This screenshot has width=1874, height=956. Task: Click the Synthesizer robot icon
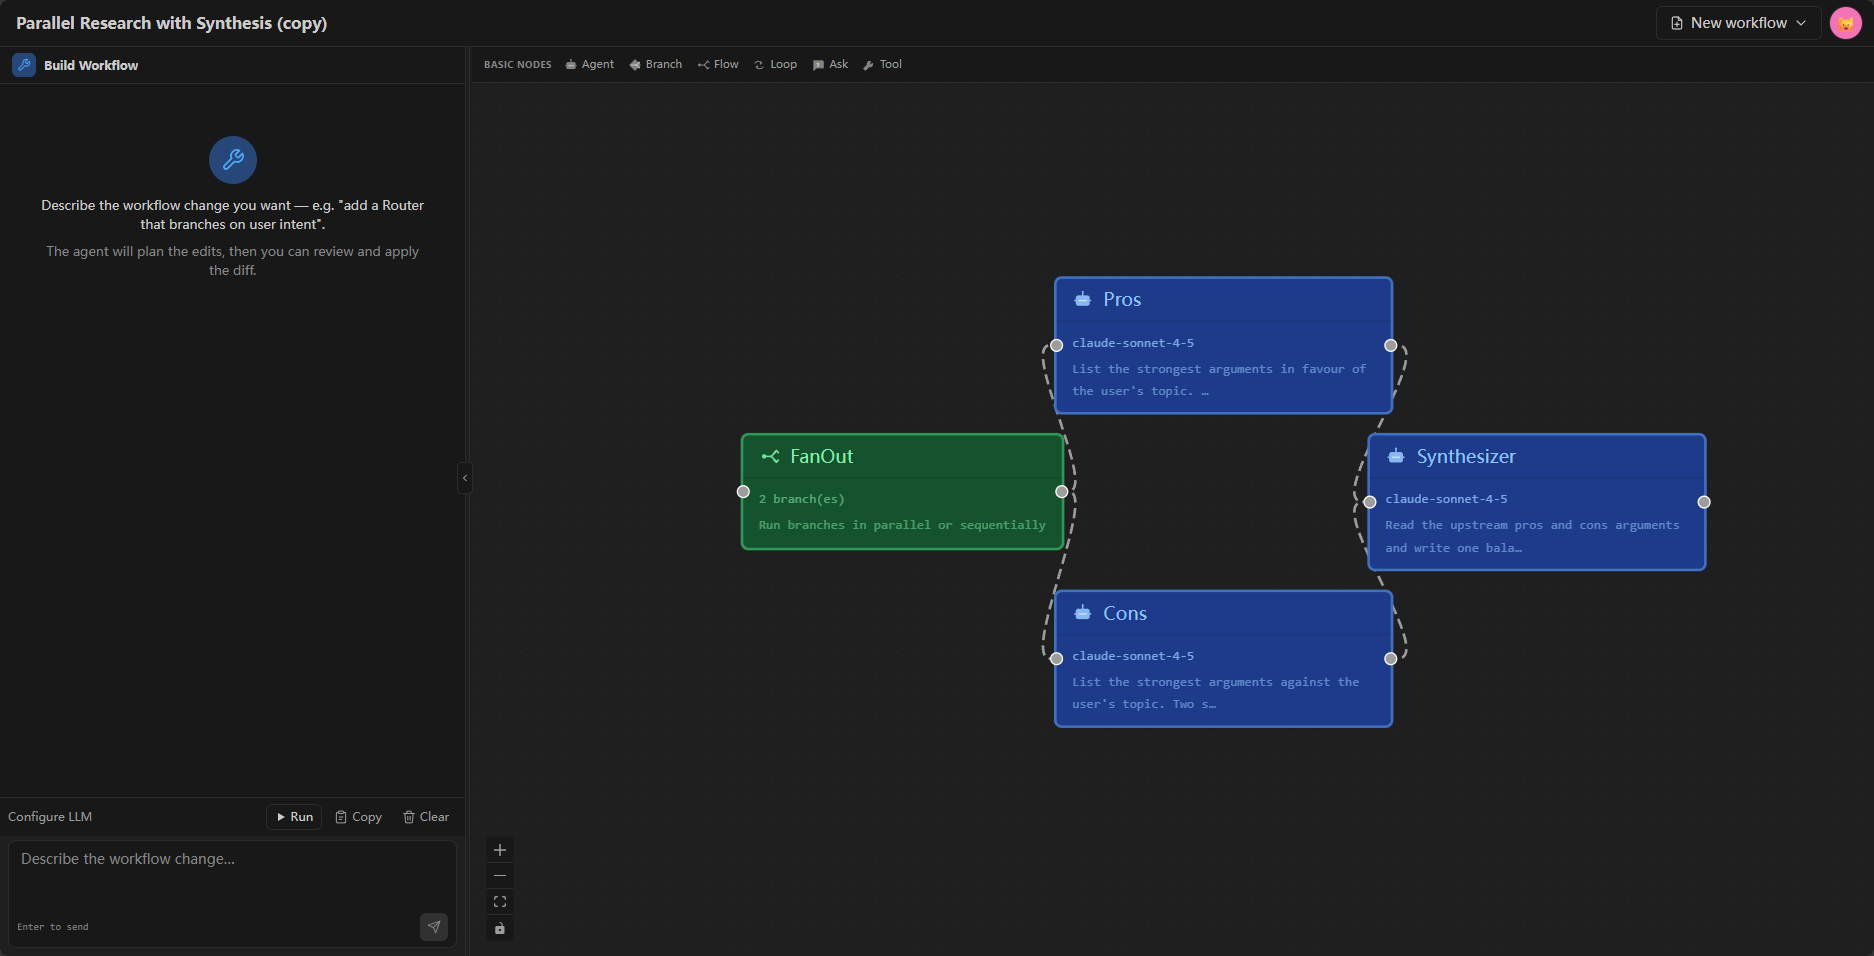point(1396,457)
